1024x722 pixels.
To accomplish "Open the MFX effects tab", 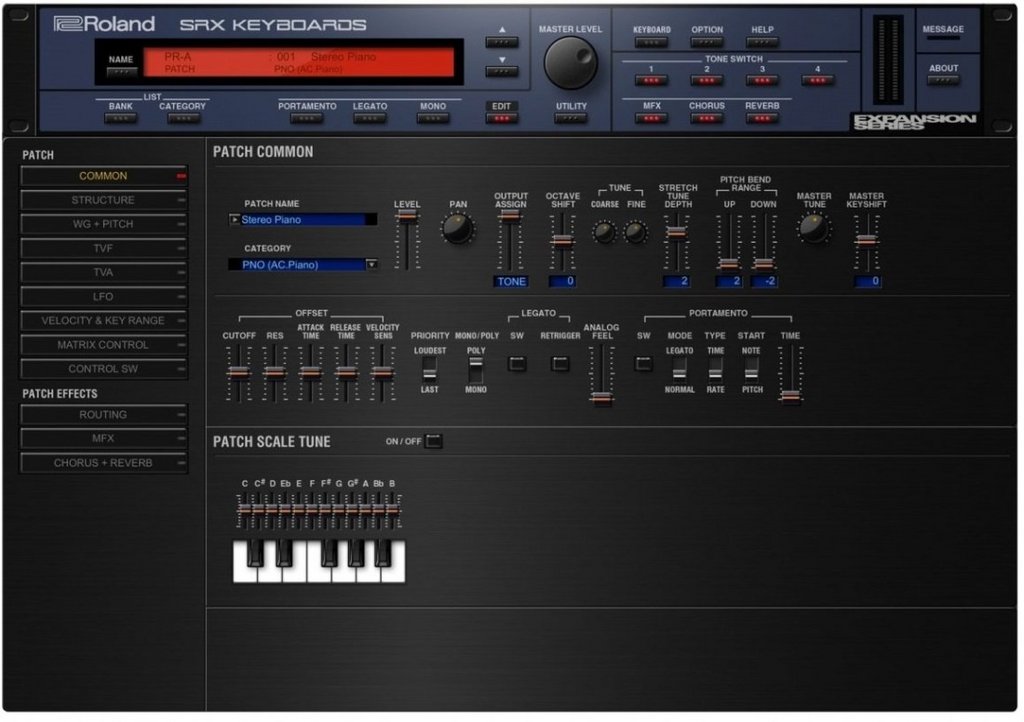I will [103, 438].
